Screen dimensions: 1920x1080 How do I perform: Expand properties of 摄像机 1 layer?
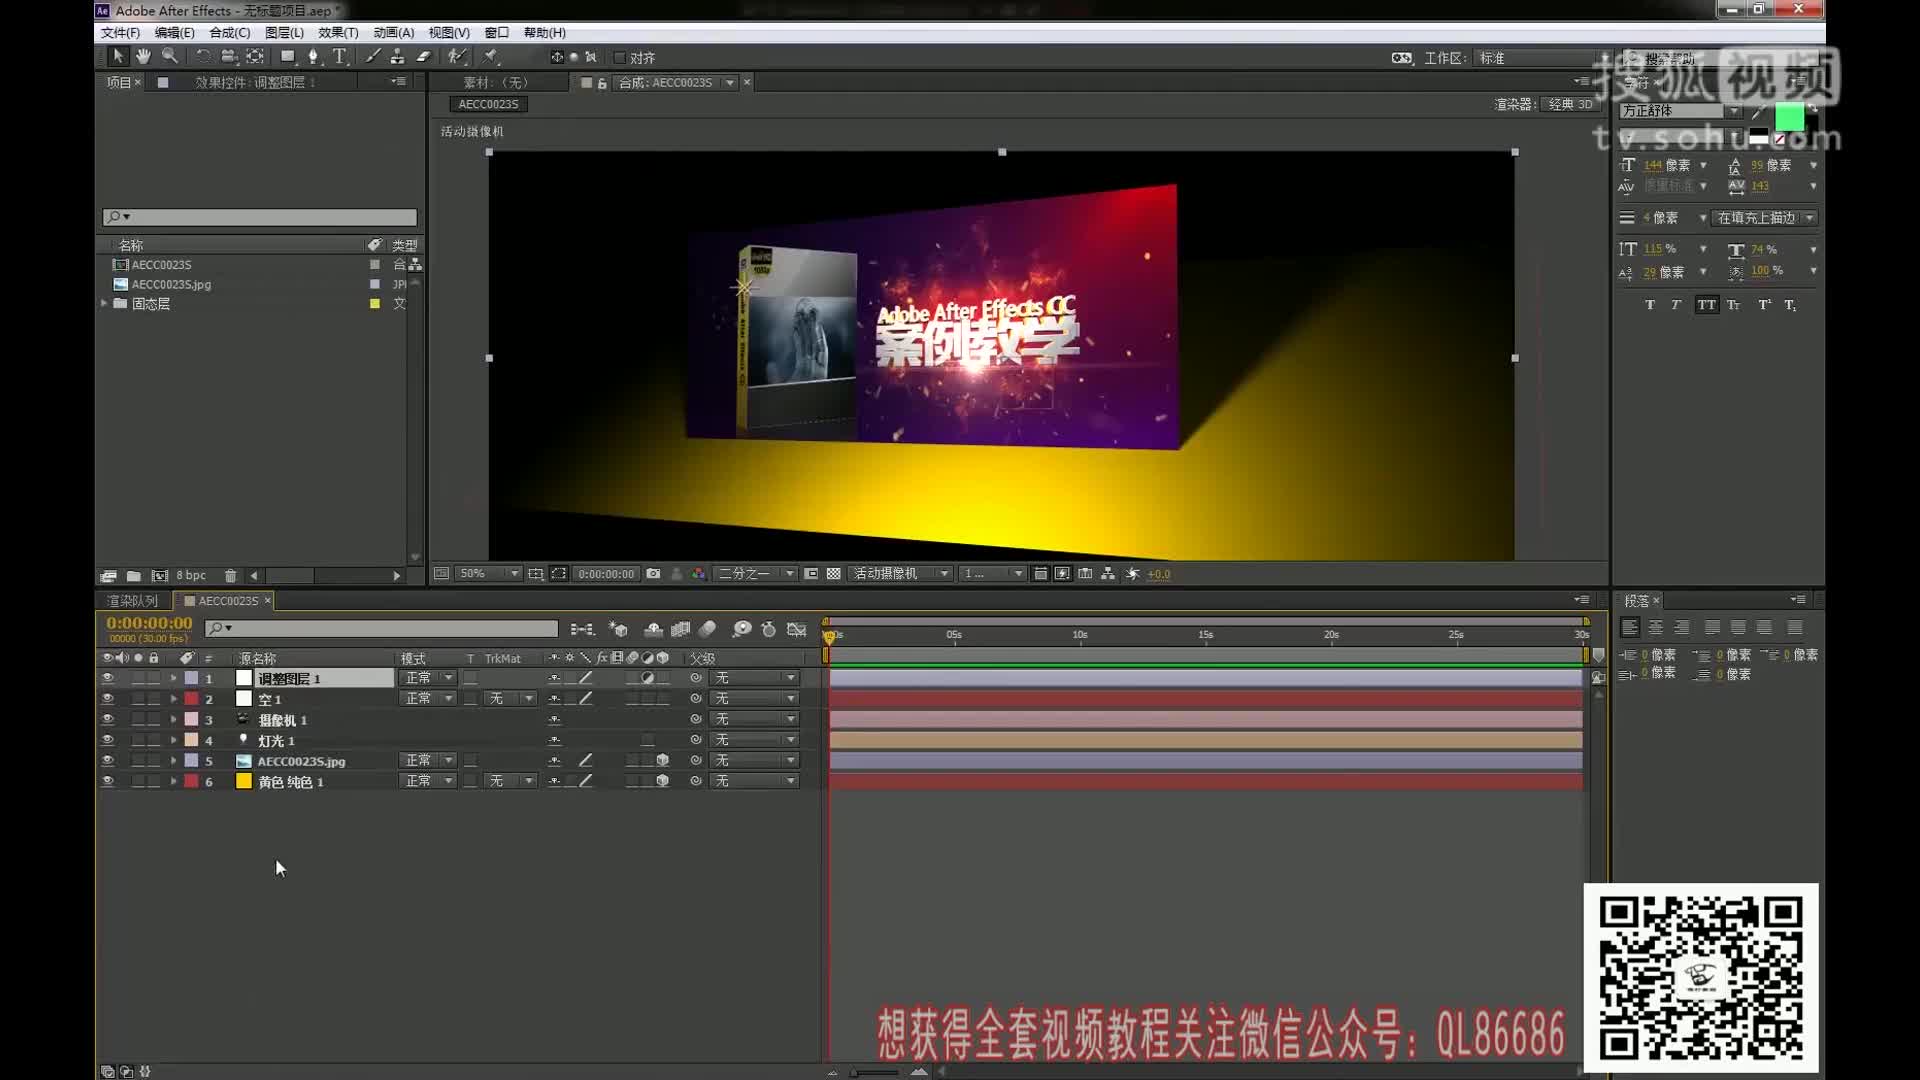coord(173,720)
